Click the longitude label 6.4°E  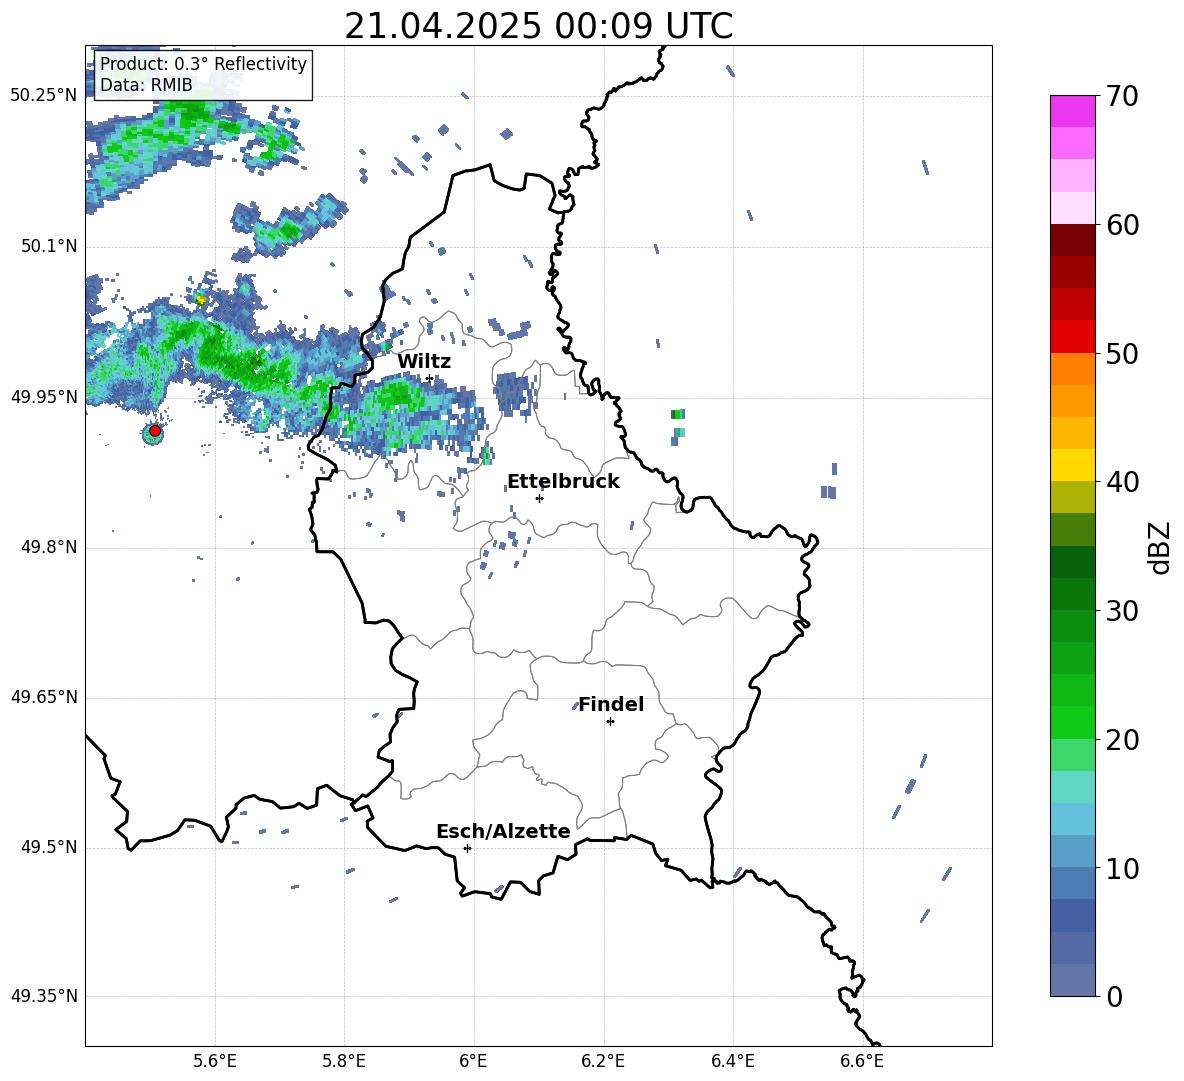(x=732, y=1061)
